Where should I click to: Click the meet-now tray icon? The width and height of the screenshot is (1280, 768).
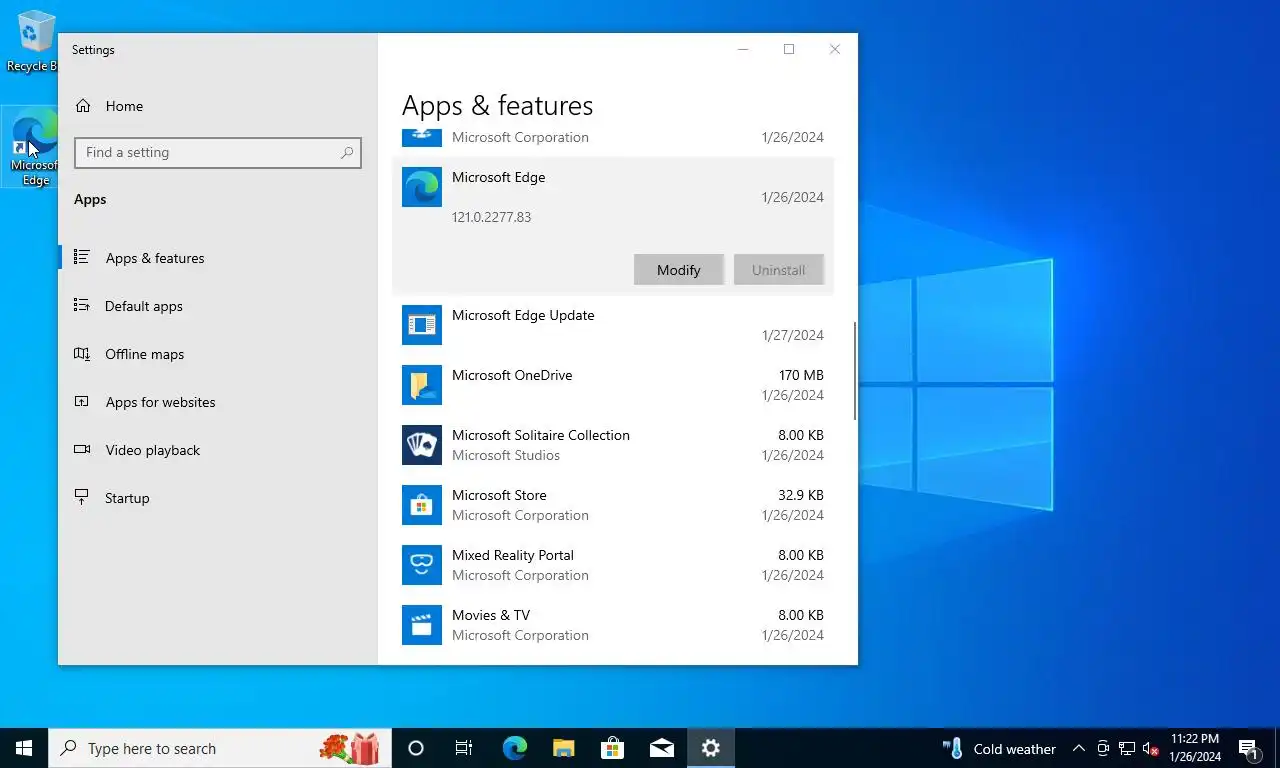click(x=1103, y=748)
